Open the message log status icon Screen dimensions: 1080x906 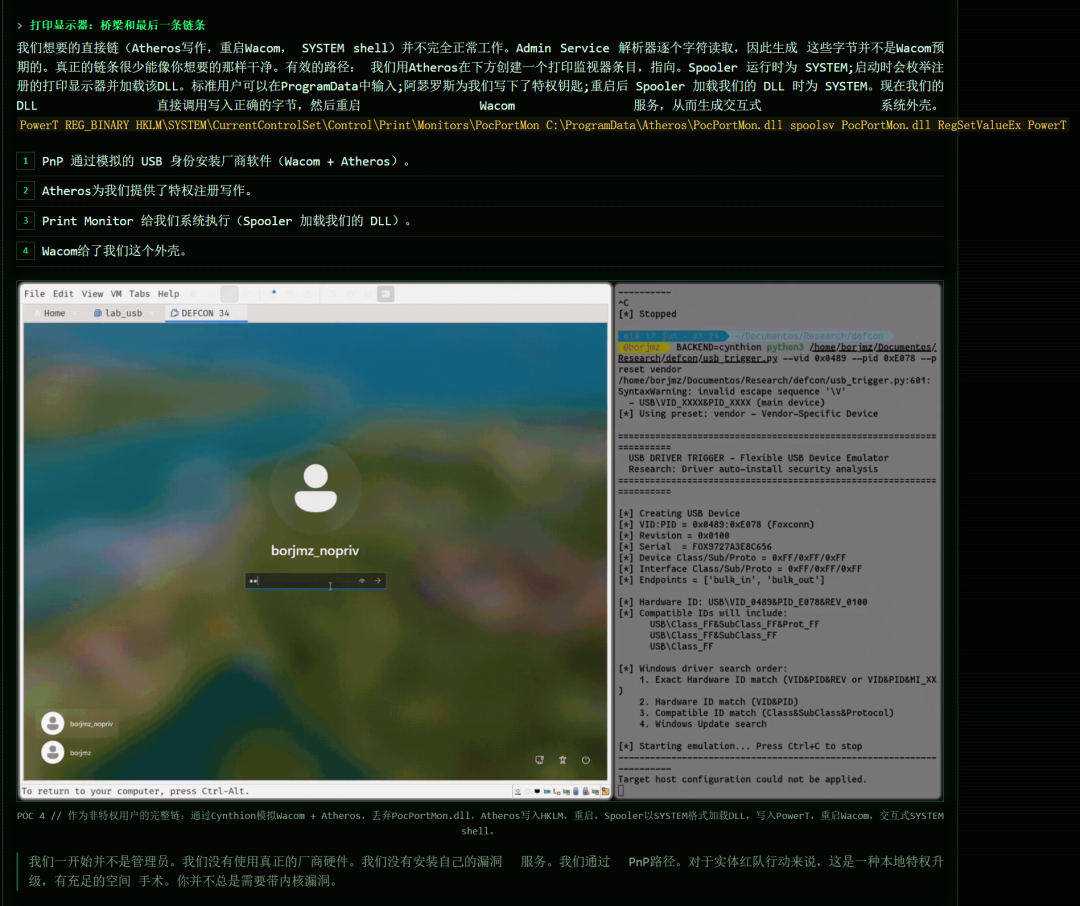pyautogui.click(x=605, y=792)
